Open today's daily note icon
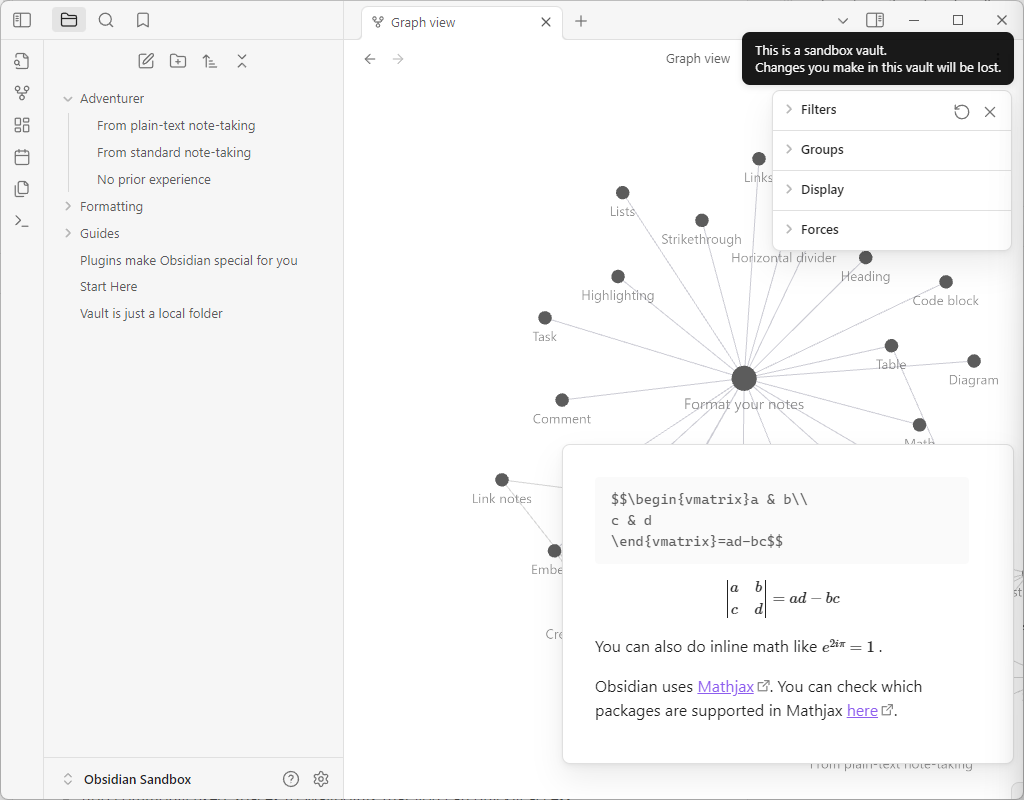The height and width of the screenshot is (800, 1024). tap(22, 157)
